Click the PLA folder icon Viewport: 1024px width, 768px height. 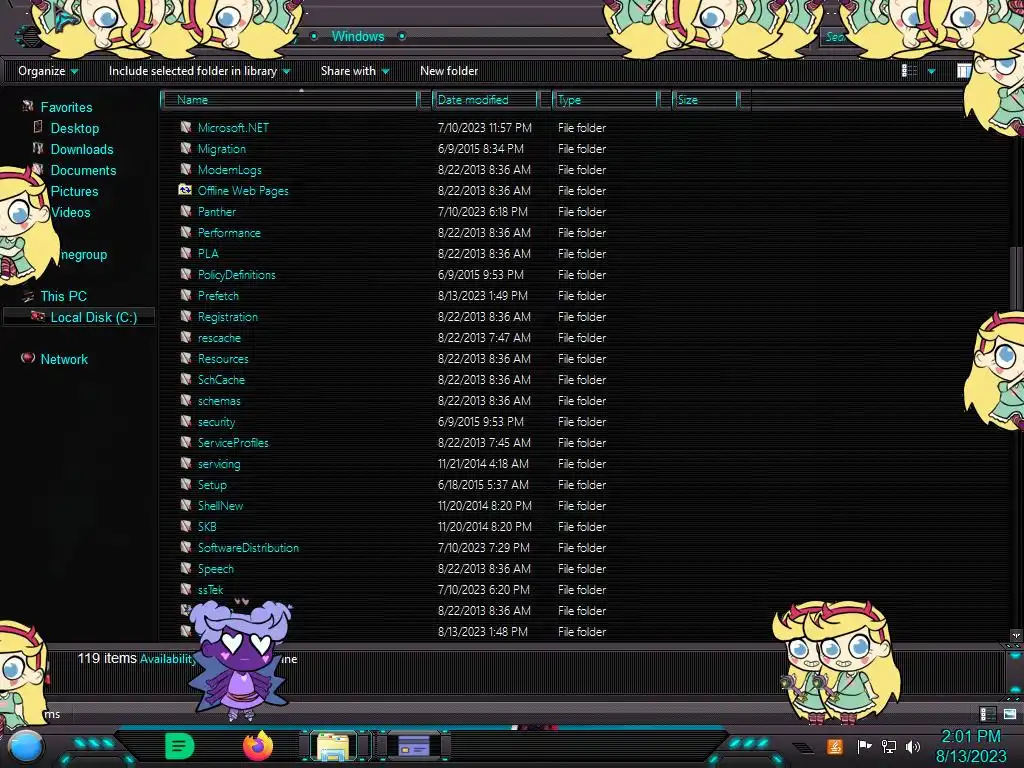185,253
